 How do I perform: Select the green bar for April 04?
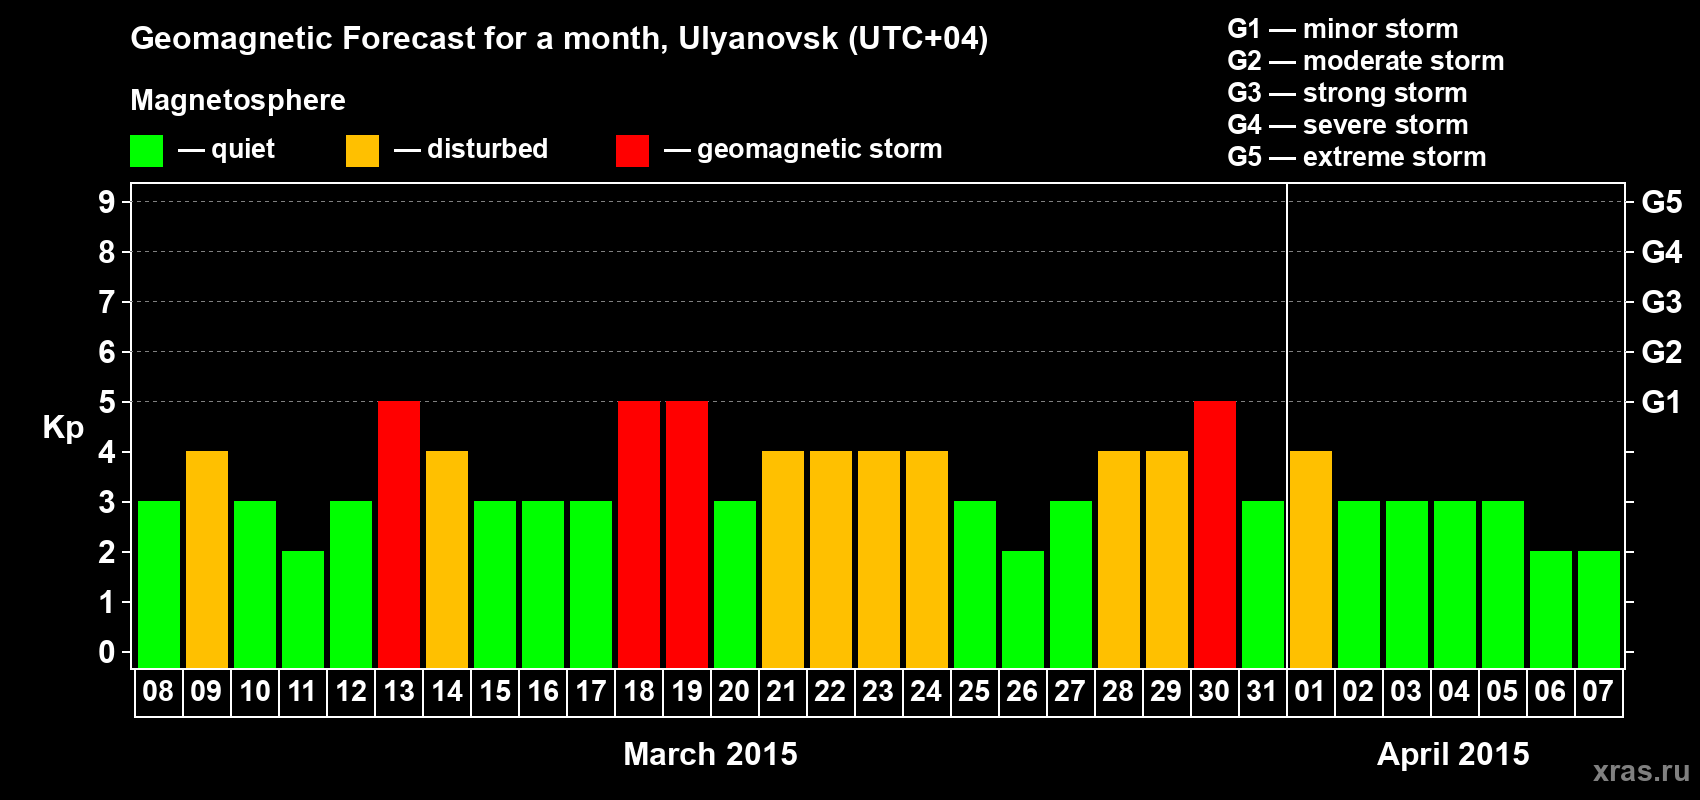1455,584
